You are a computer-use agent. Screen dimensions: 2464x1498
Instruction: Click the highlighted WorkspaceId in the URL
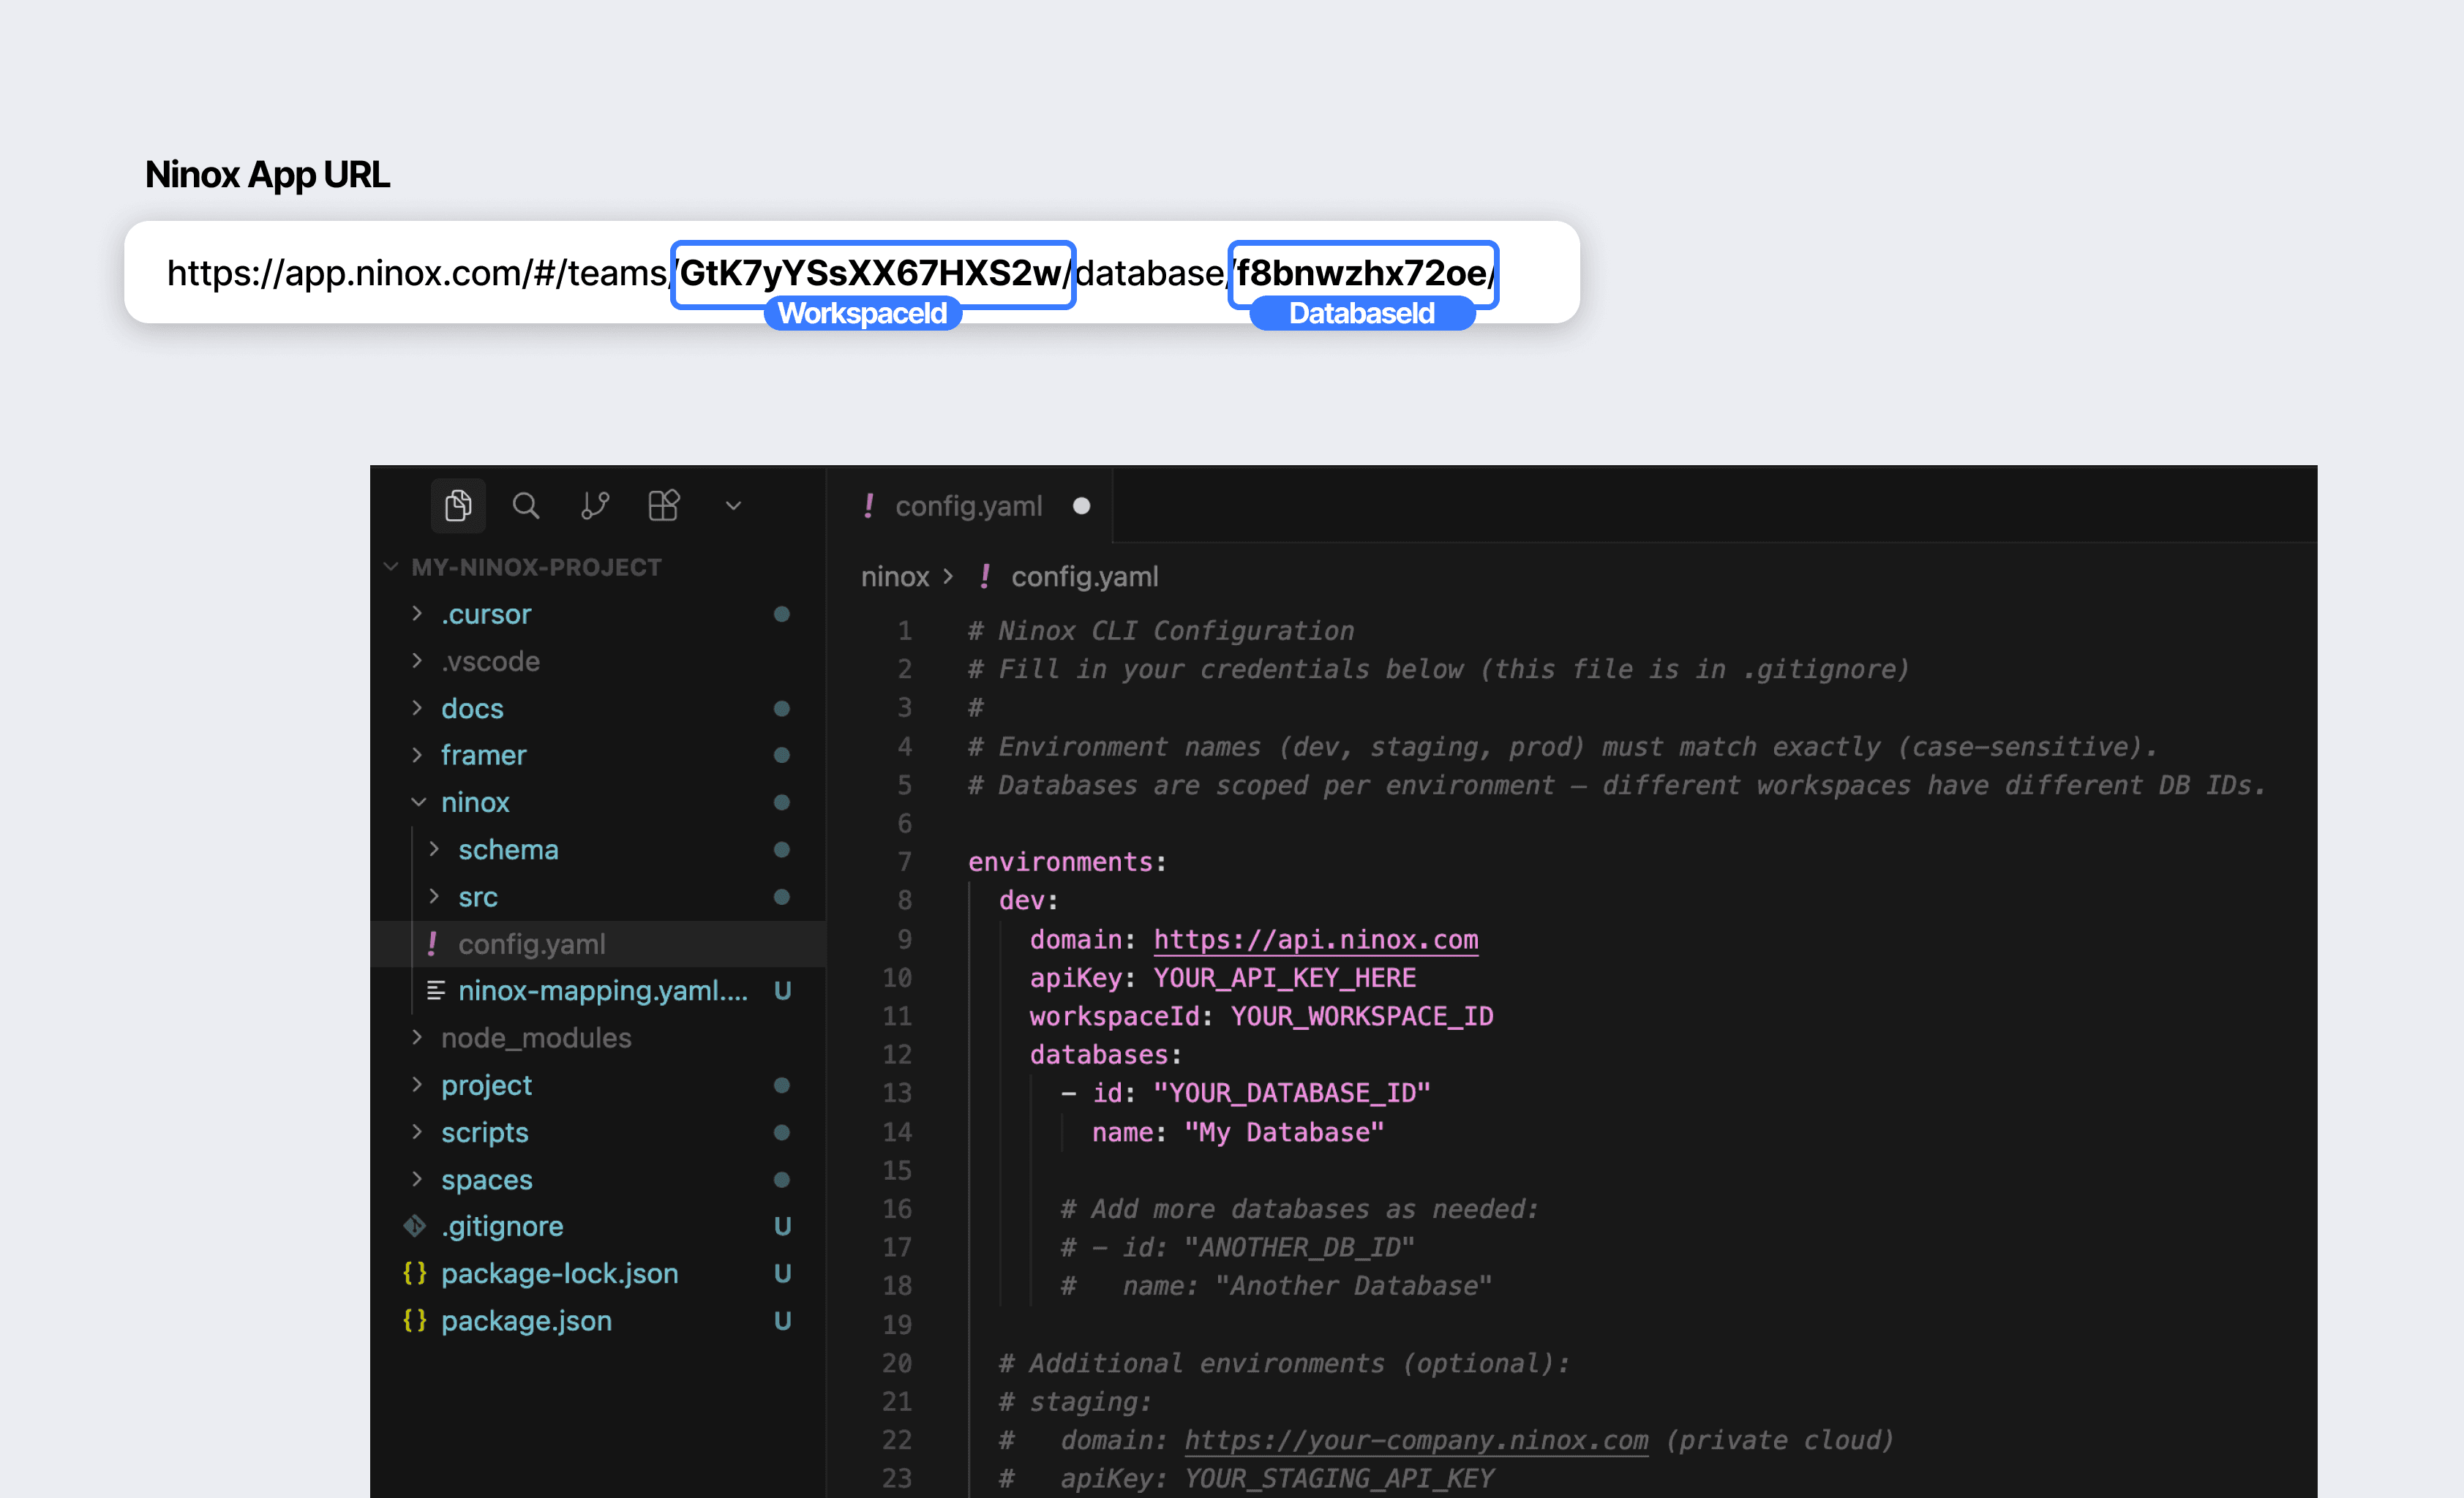[x=871, y=273]
